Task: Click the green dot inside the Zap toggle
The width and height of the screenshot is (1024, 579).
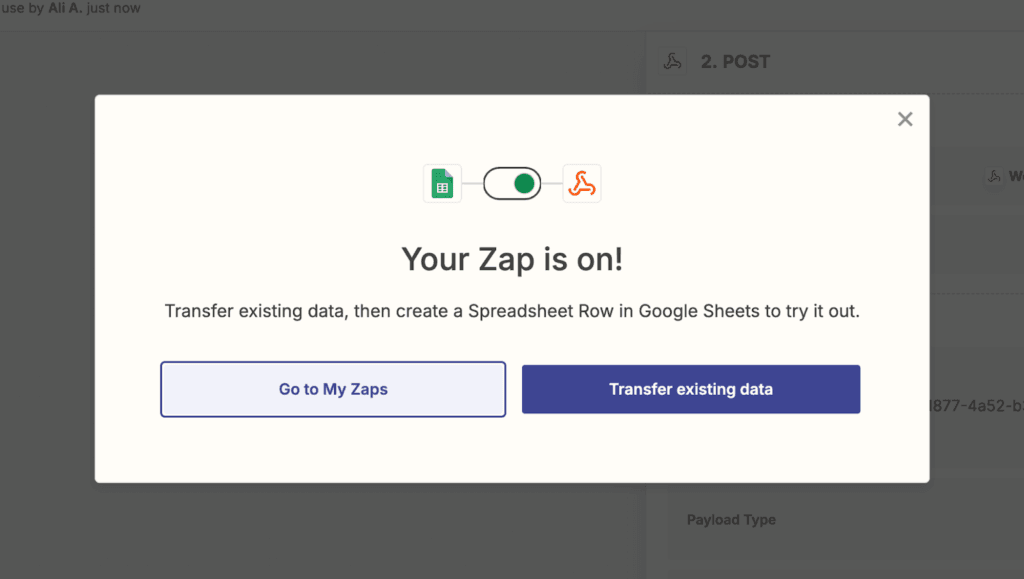Action: pos(524,183)
